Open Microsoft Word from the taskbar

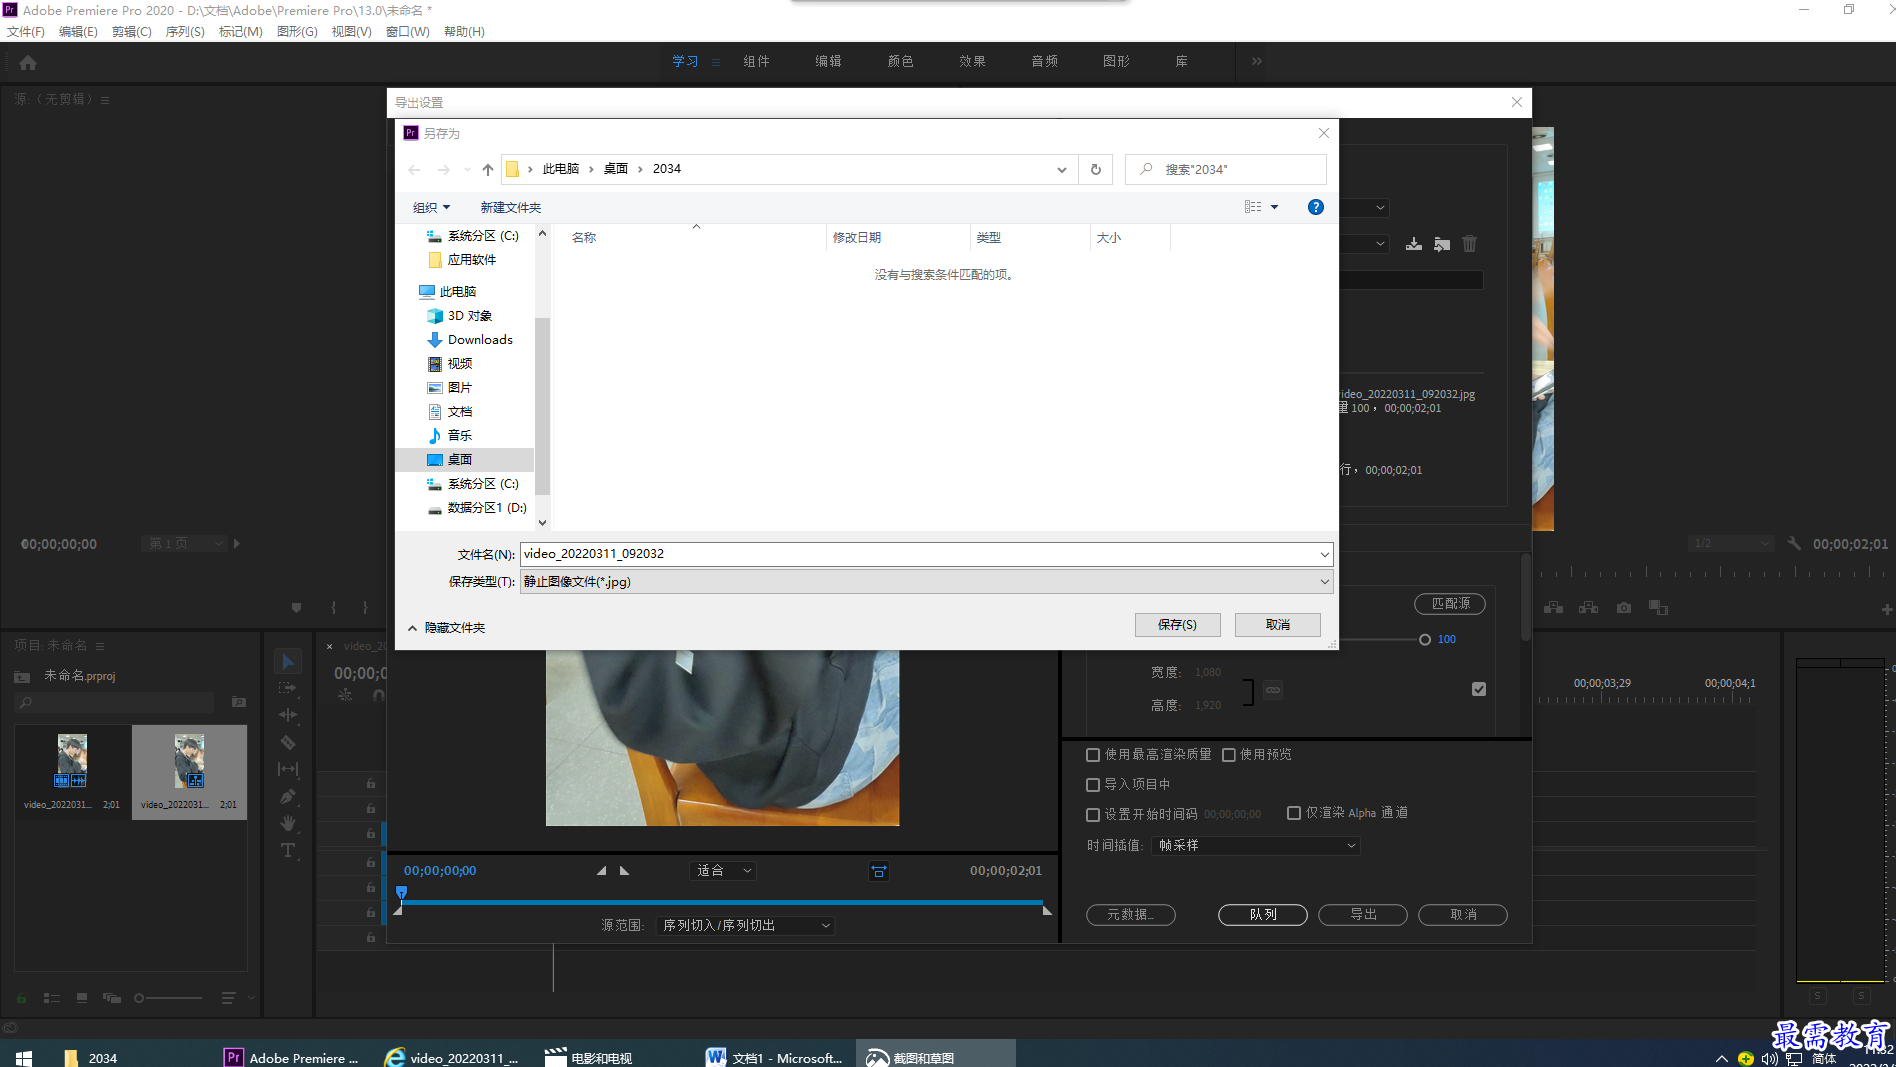coord(776,1057)
